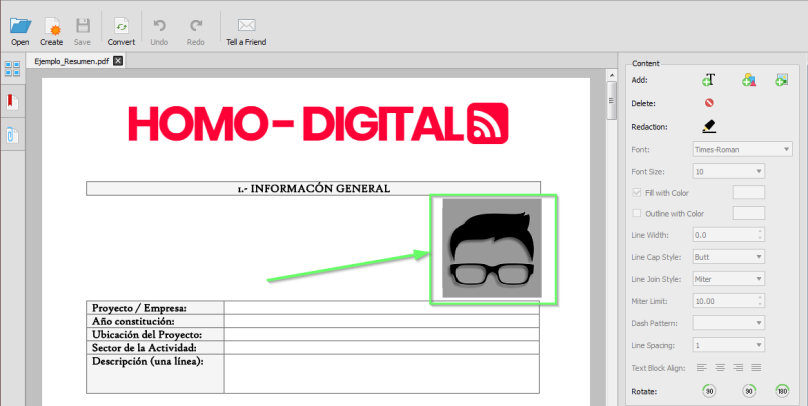Launch the Convert tool
Viewport: 808px width, 406px height.
pos(121,32)
